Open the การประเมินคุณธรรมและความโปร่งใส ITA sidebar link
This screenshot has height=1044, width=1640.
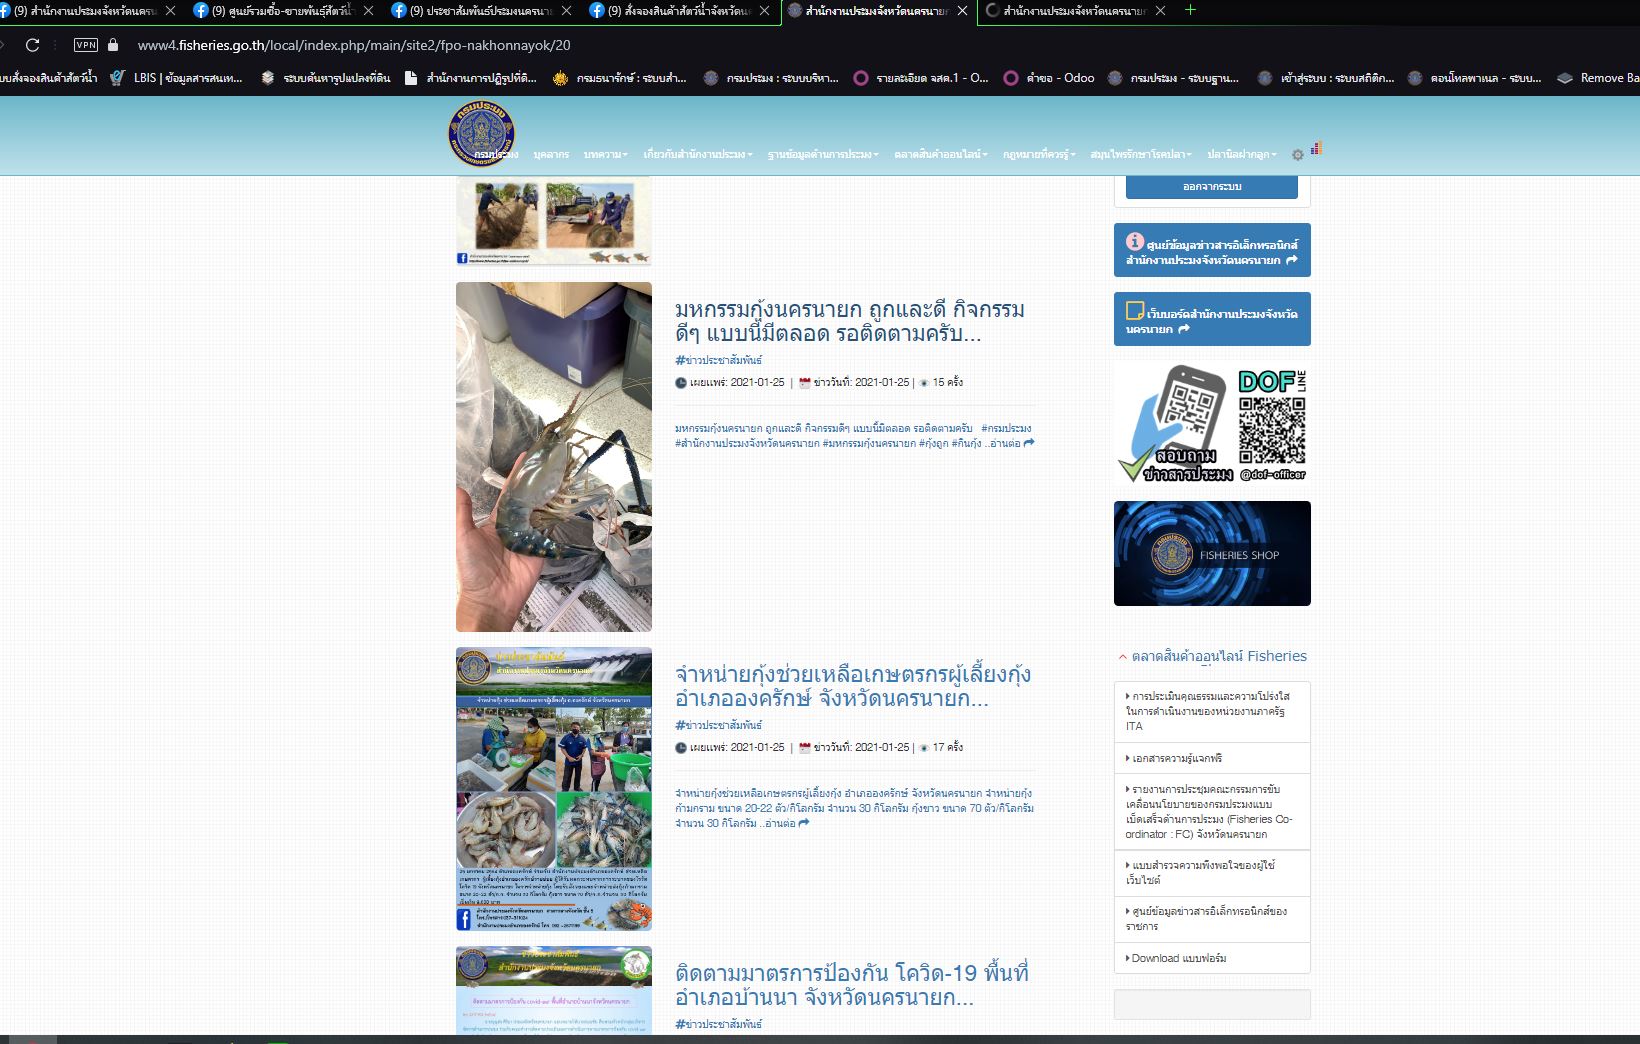point(1212,711)
